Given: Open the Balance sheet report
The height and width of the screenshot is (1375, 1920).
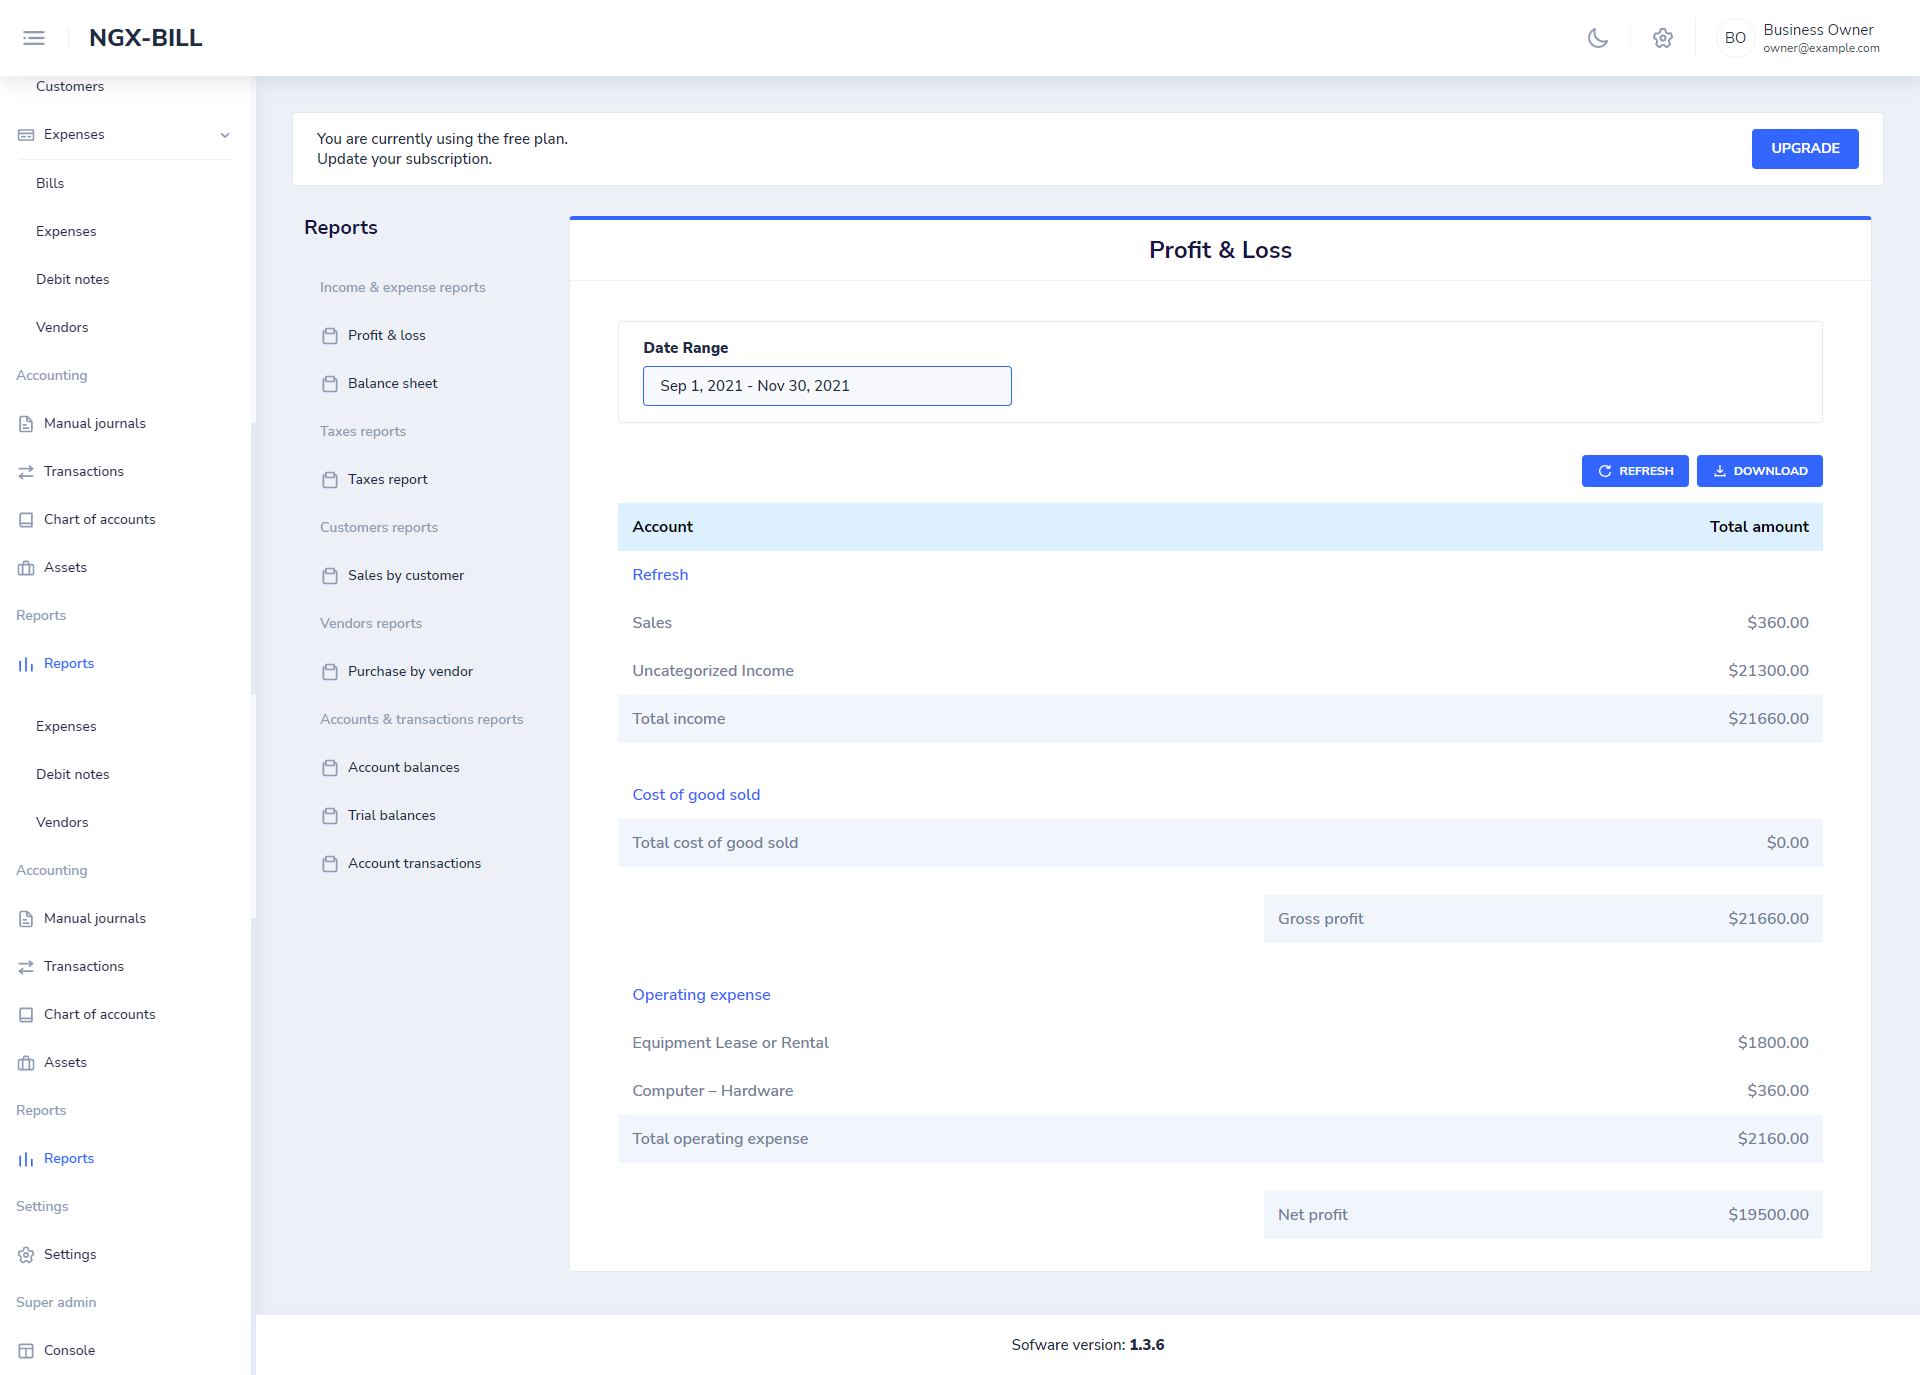Looking at the screenshot, I should point(392,383).
